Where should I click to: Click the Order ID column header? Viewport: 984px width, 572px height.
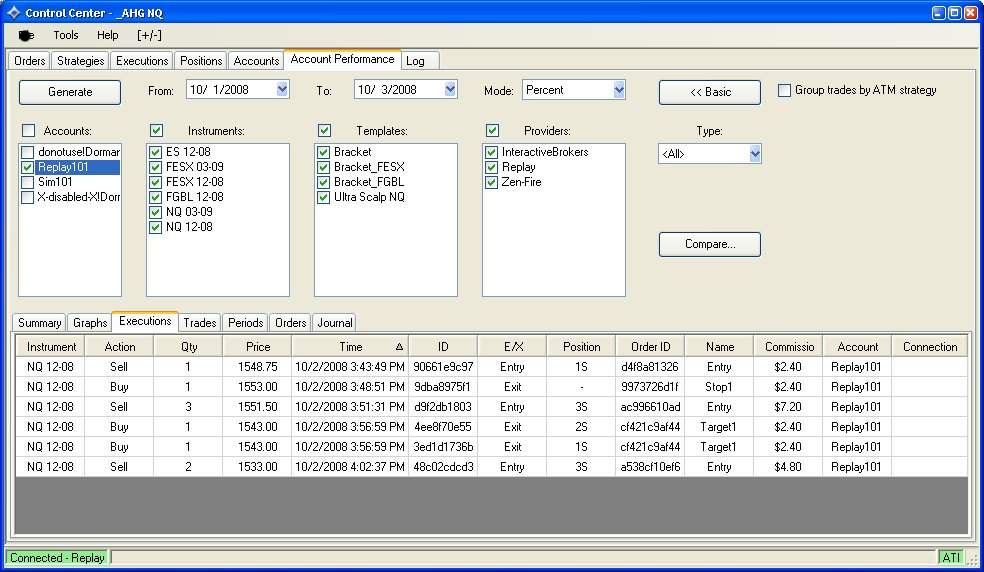[x=650, y=347]
